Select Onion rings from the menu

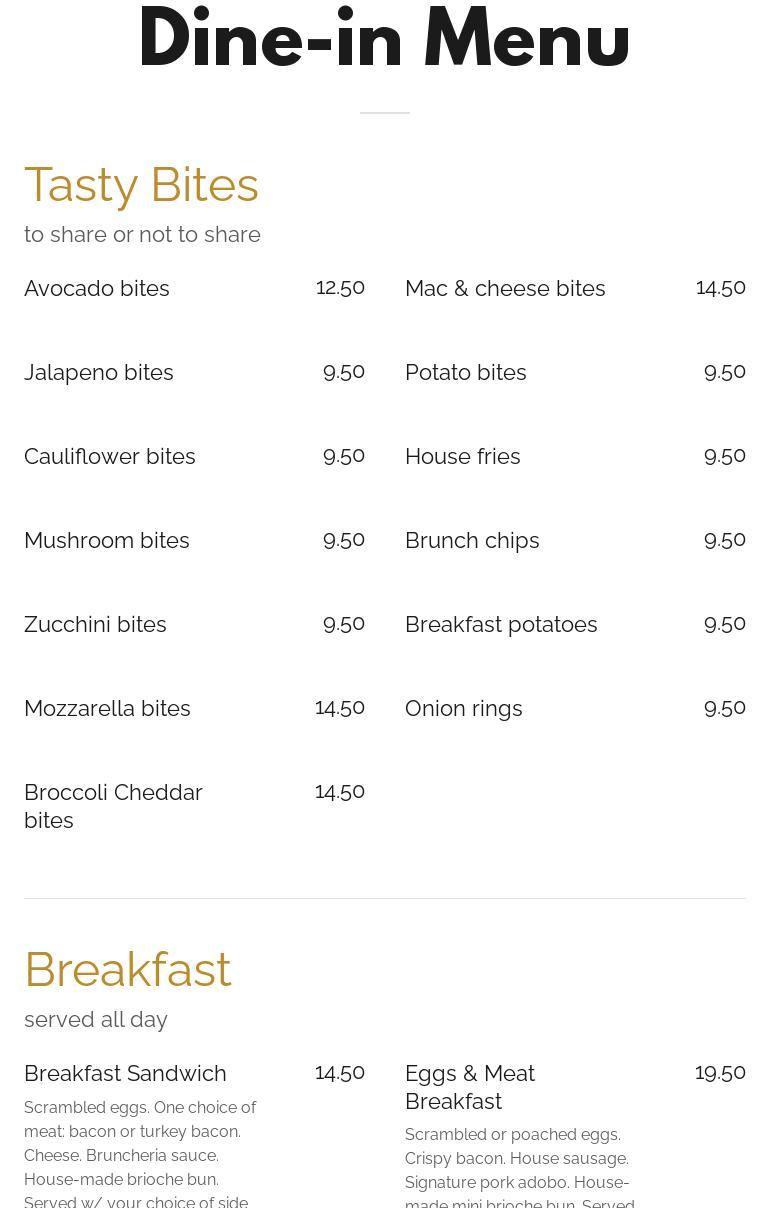coord(464,708)
